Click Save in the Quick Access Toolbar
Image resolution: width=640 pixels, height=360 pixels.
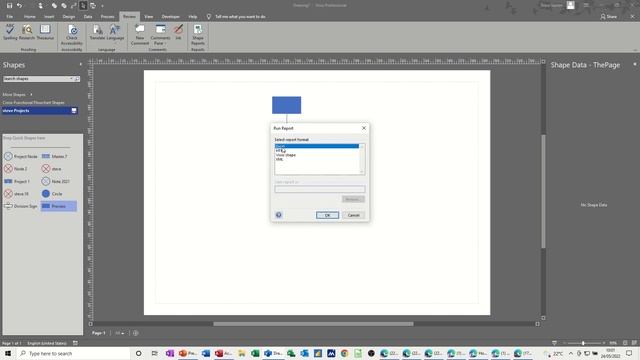[x=9, y=6]
